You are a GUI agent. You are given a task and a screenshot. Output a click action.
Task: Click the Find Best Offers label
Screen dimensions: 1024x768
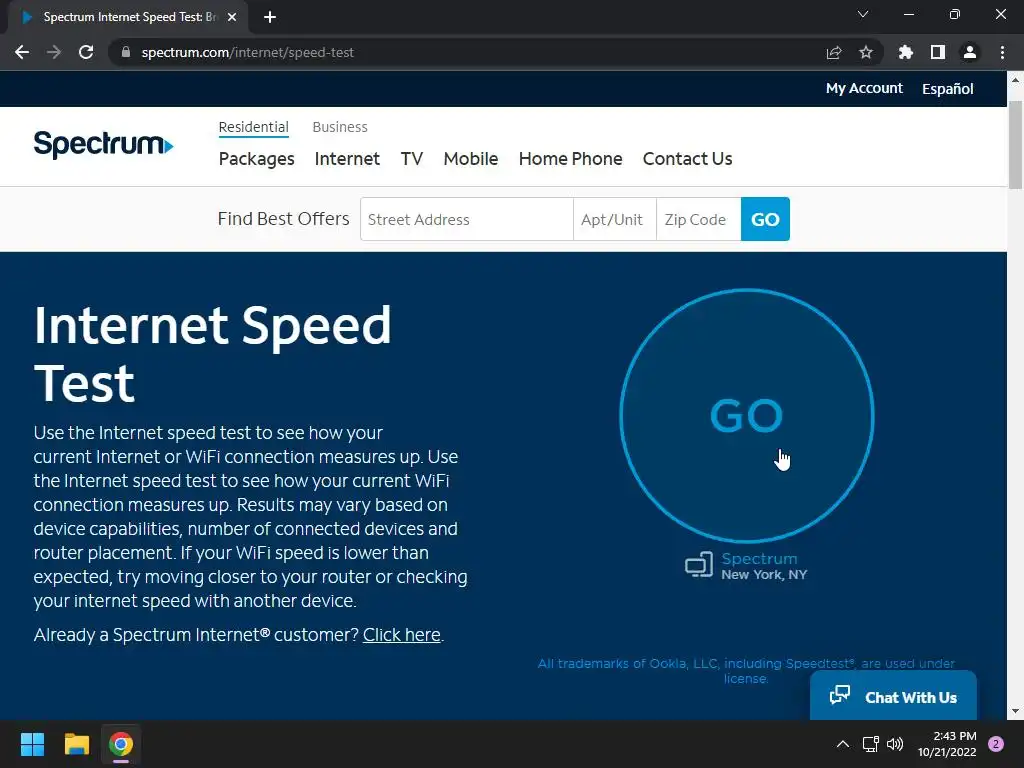click(x=283, y=219)
